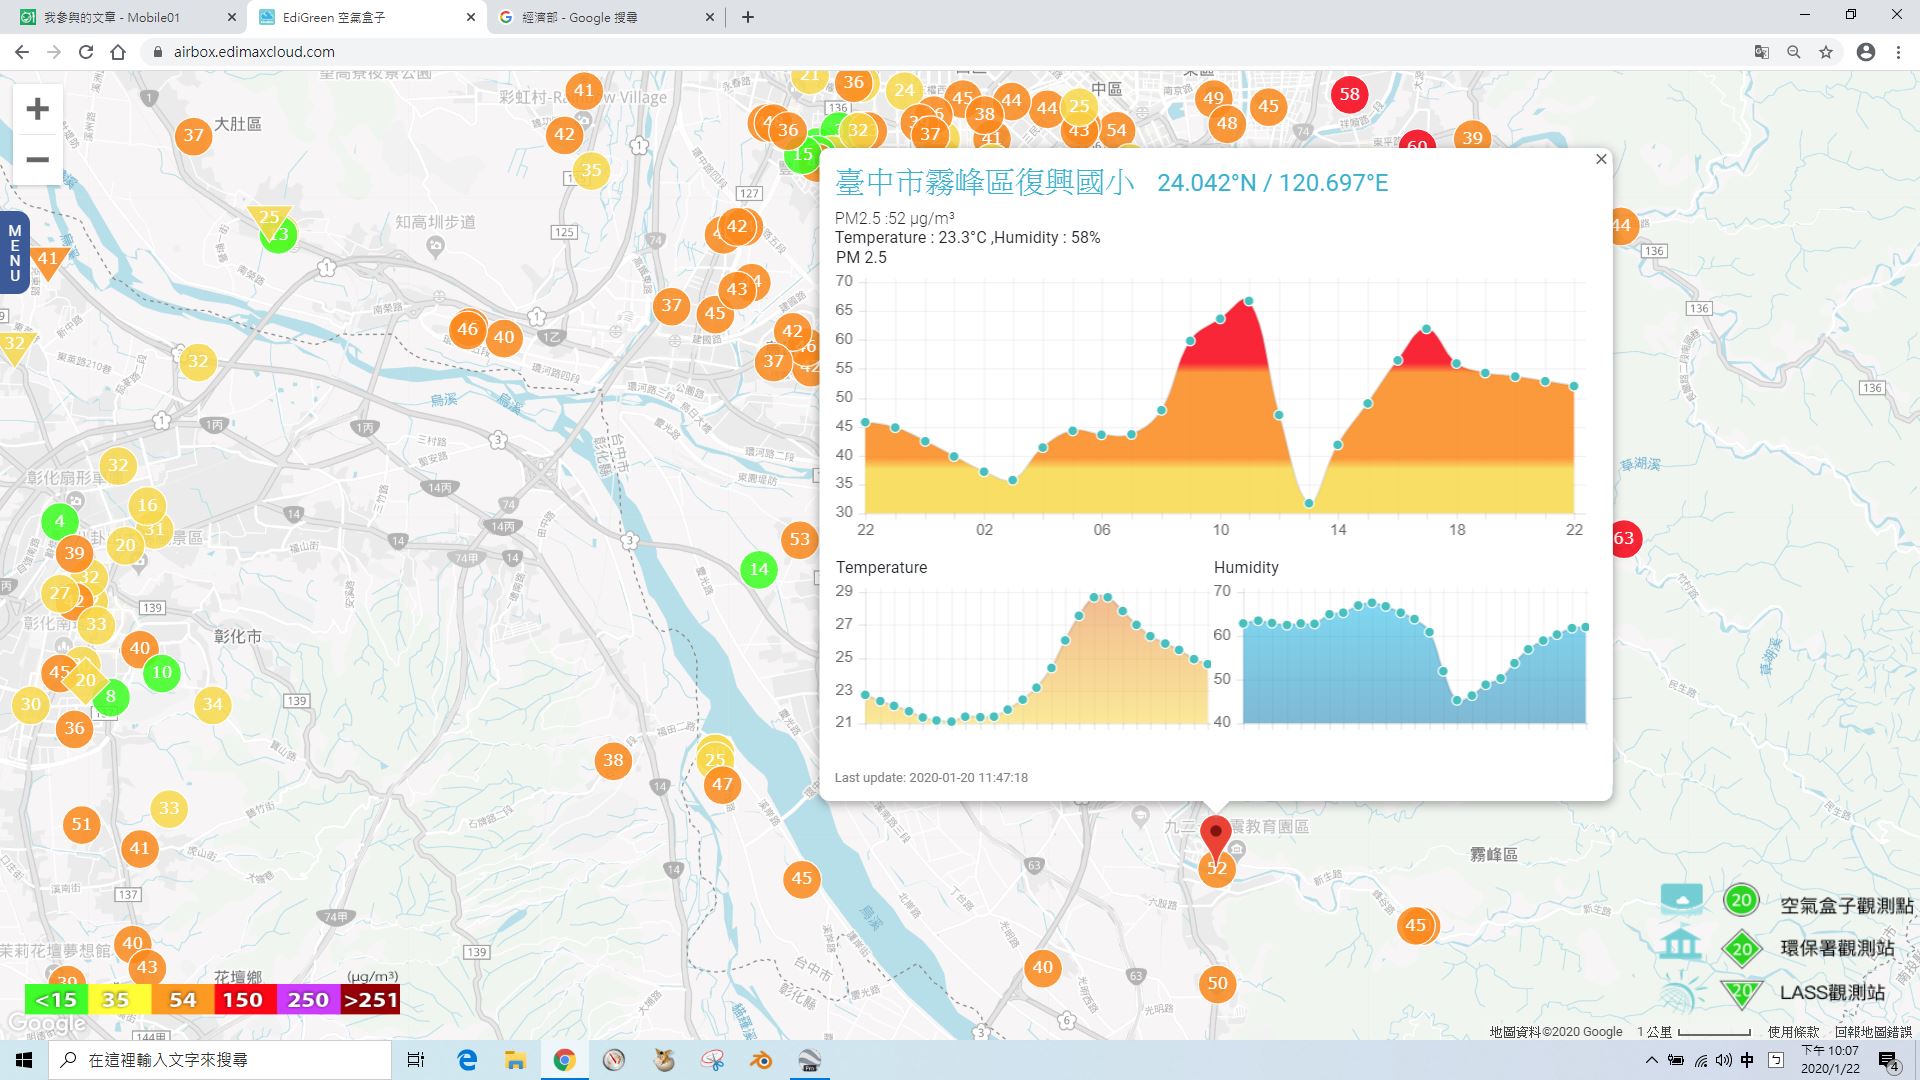Click the Windows Start button

tap(24, 1060)
